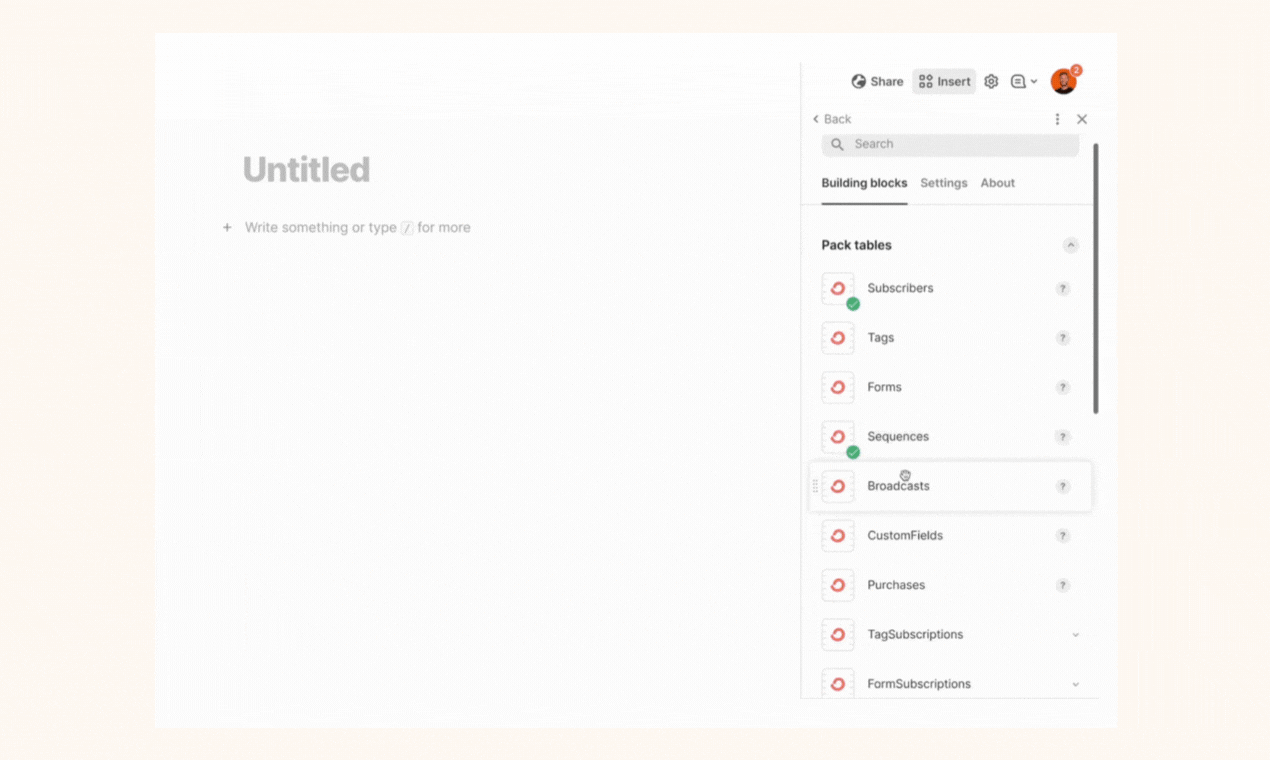Expand the FormSubscriptions row
Image resolution: width=1270 pixels, height=760 pixels.
point(1076,683)
